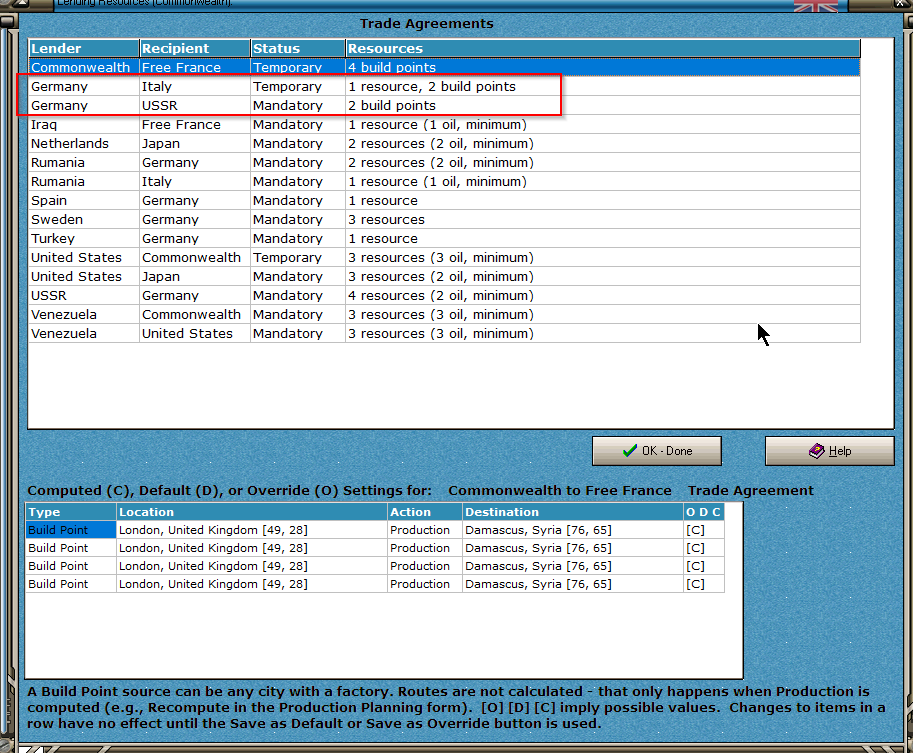Select Venezuela lender cell in Commonwealth row
913x753 pixels.
[84, 315]
